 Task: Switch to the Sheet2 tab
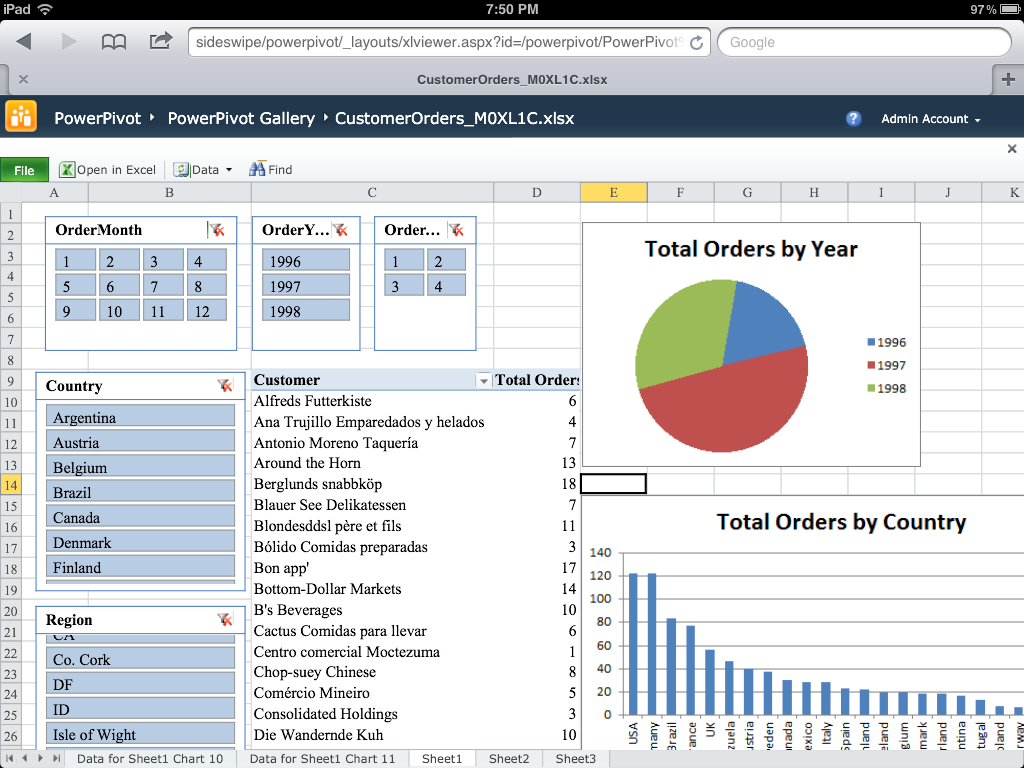pyautogui.click(x=509, y=759)
